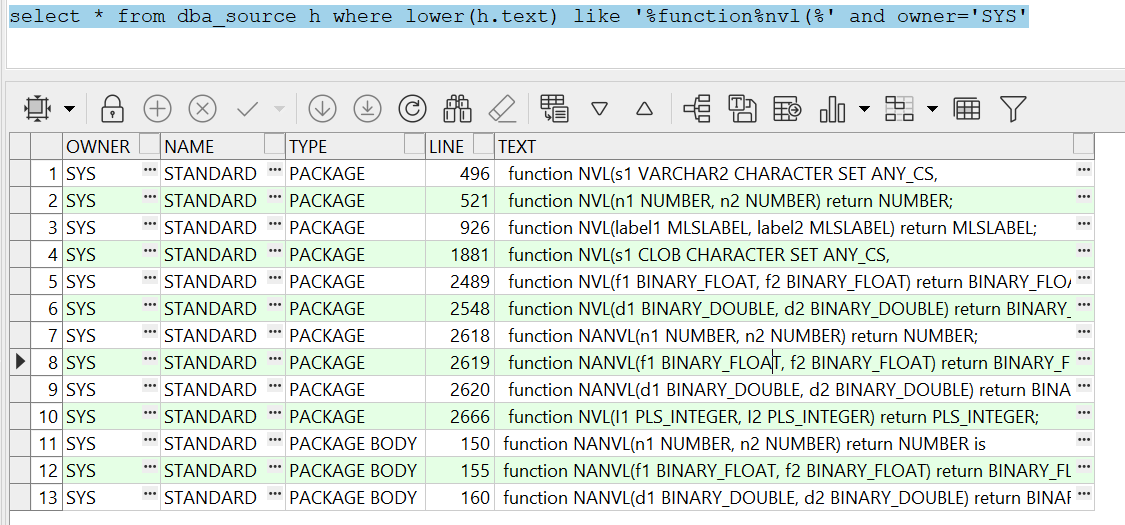Click the text 'function NVL(I1 PLS_INTEGER, I2 PLS_INTEGER)'
Viewport: 1125px width, 525px height.
[692, 417]
